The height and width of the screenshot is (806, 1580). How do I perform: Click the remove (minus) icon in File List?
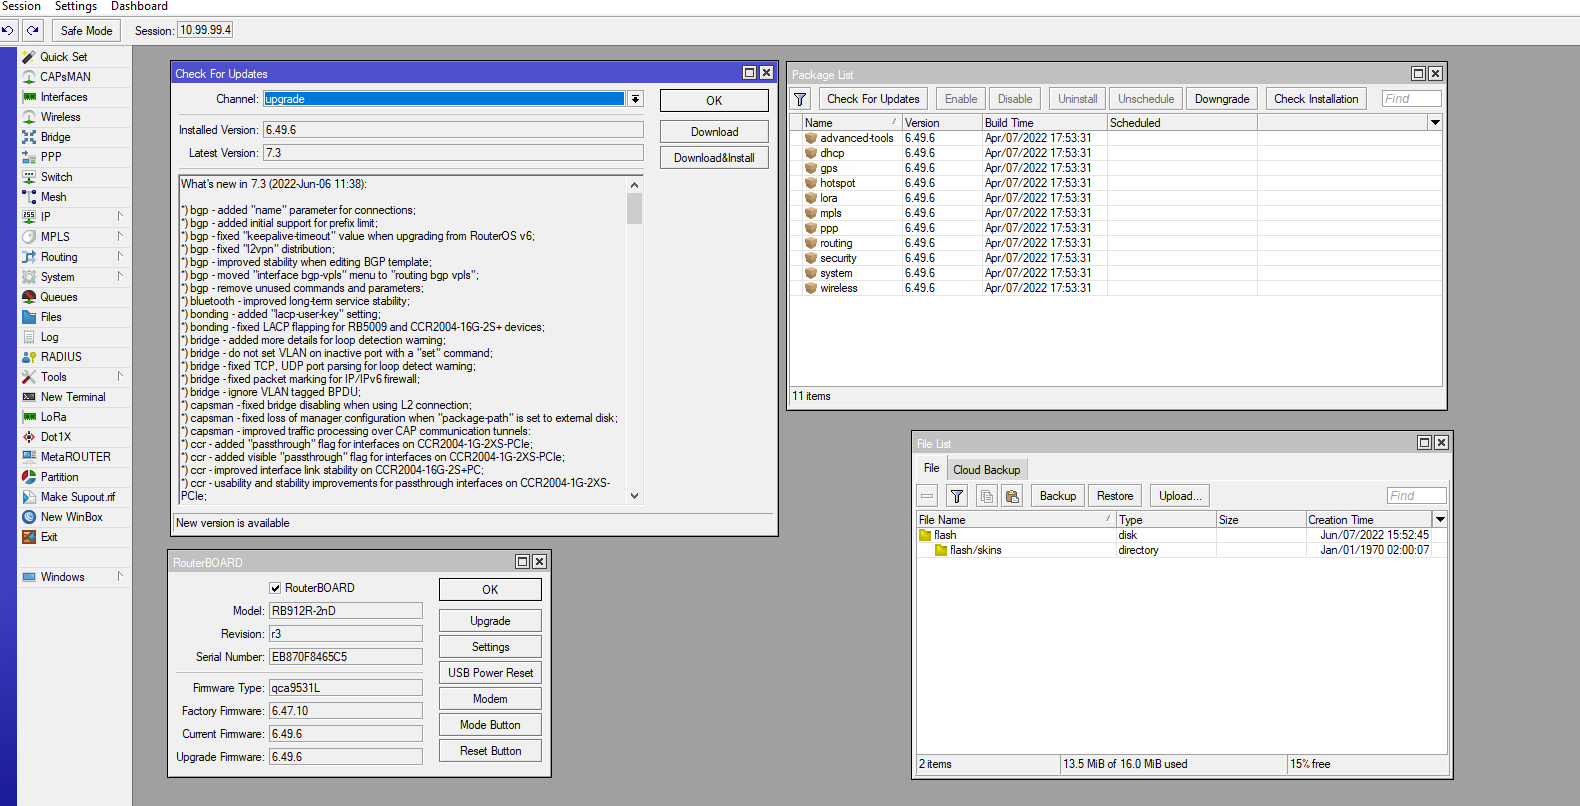[x=928, y=496]
